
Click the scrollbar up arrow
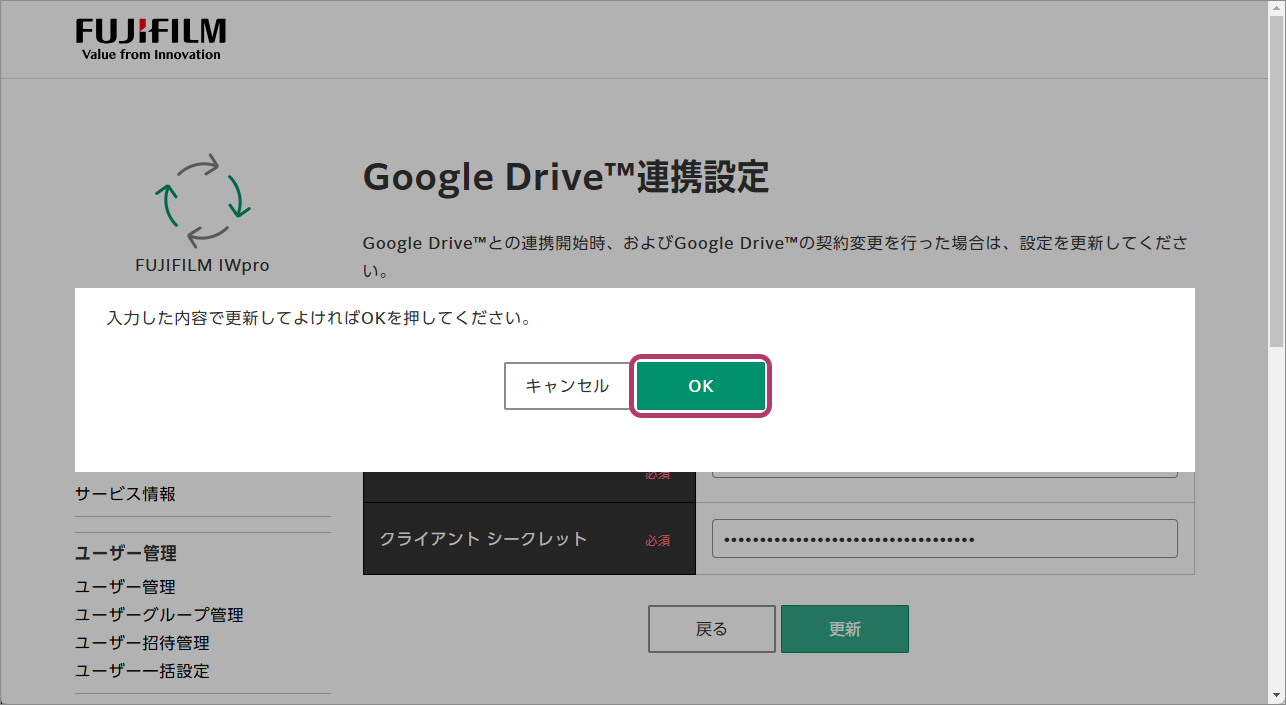[1276, 10]
